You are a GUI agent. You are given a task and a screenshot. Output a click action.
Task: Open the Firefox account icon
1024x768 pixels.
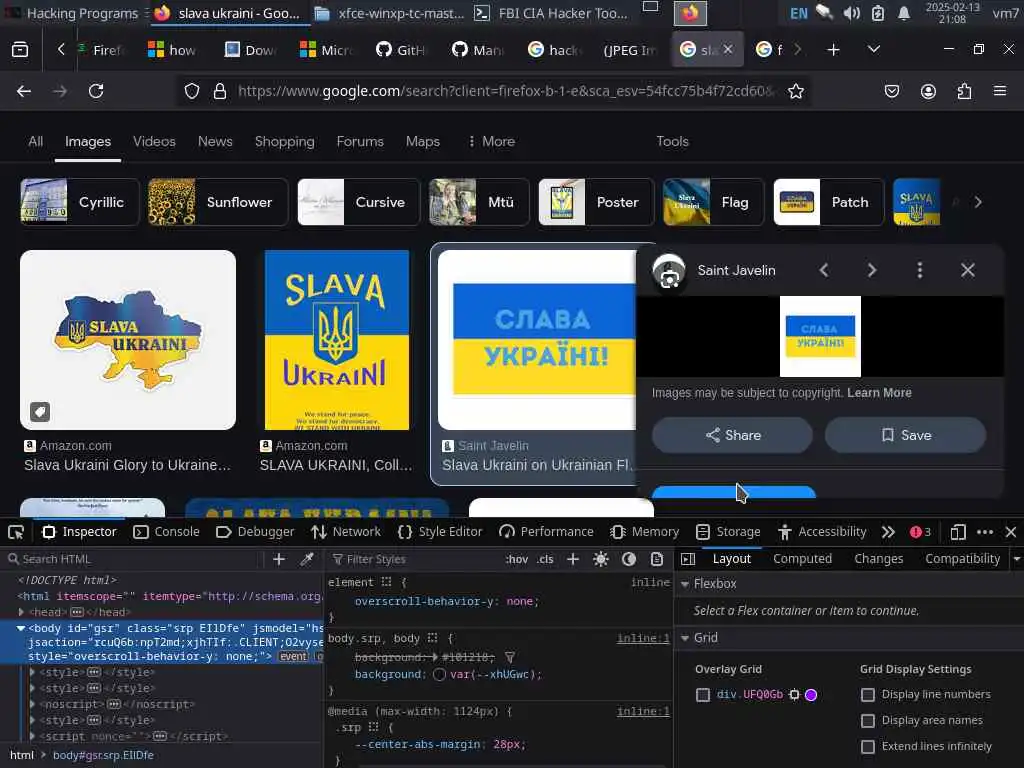928,91
